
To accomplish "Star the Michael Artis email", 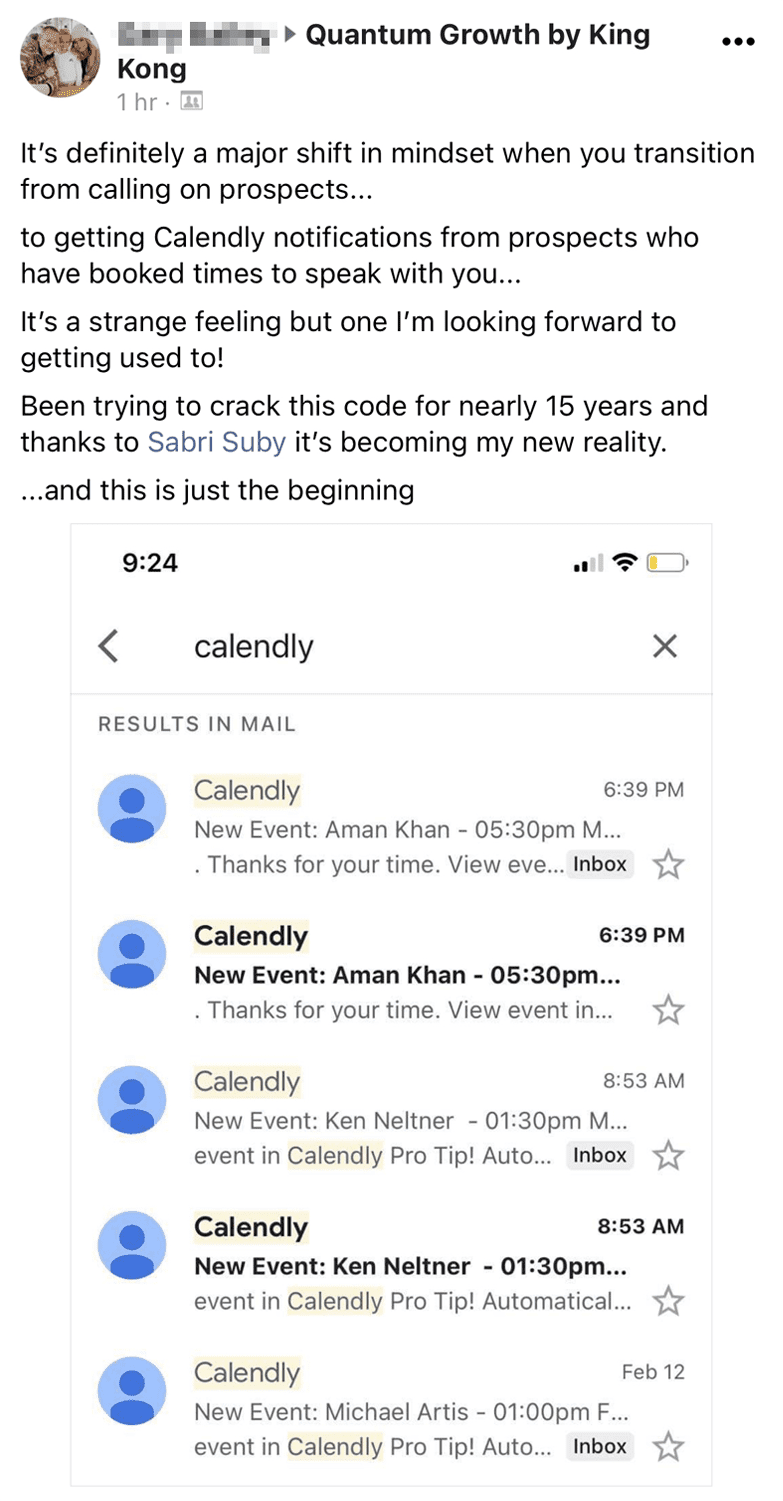I will coord(668,1446).
